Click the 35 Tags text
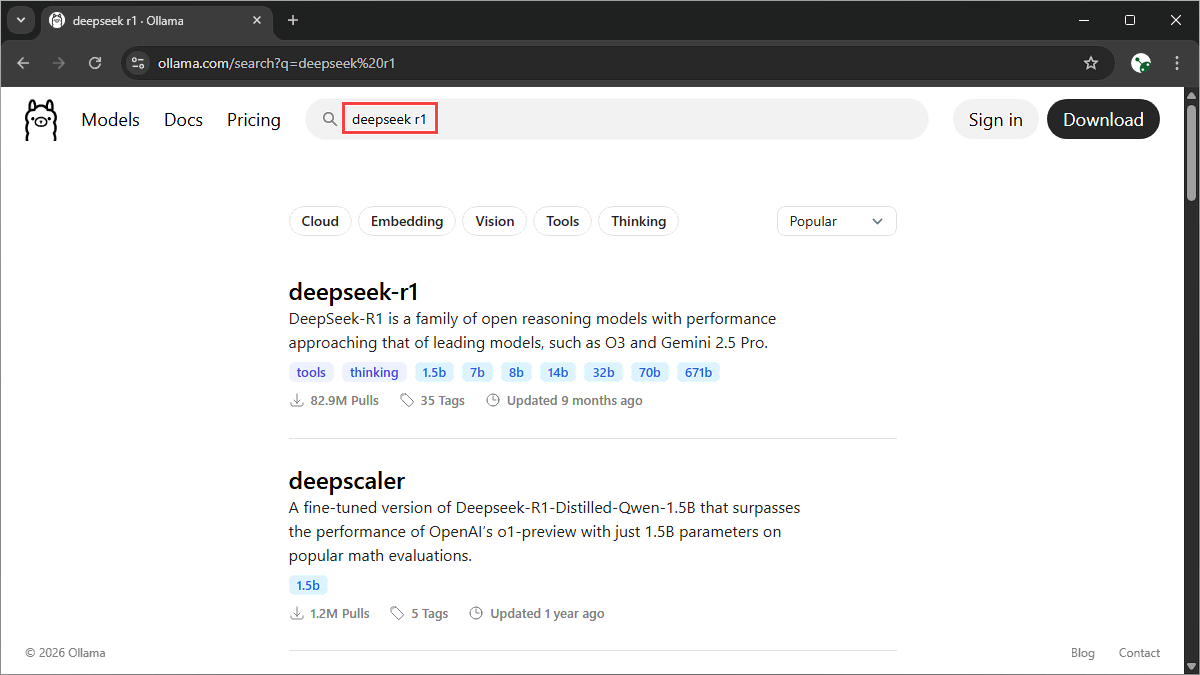 click(442, 400)
